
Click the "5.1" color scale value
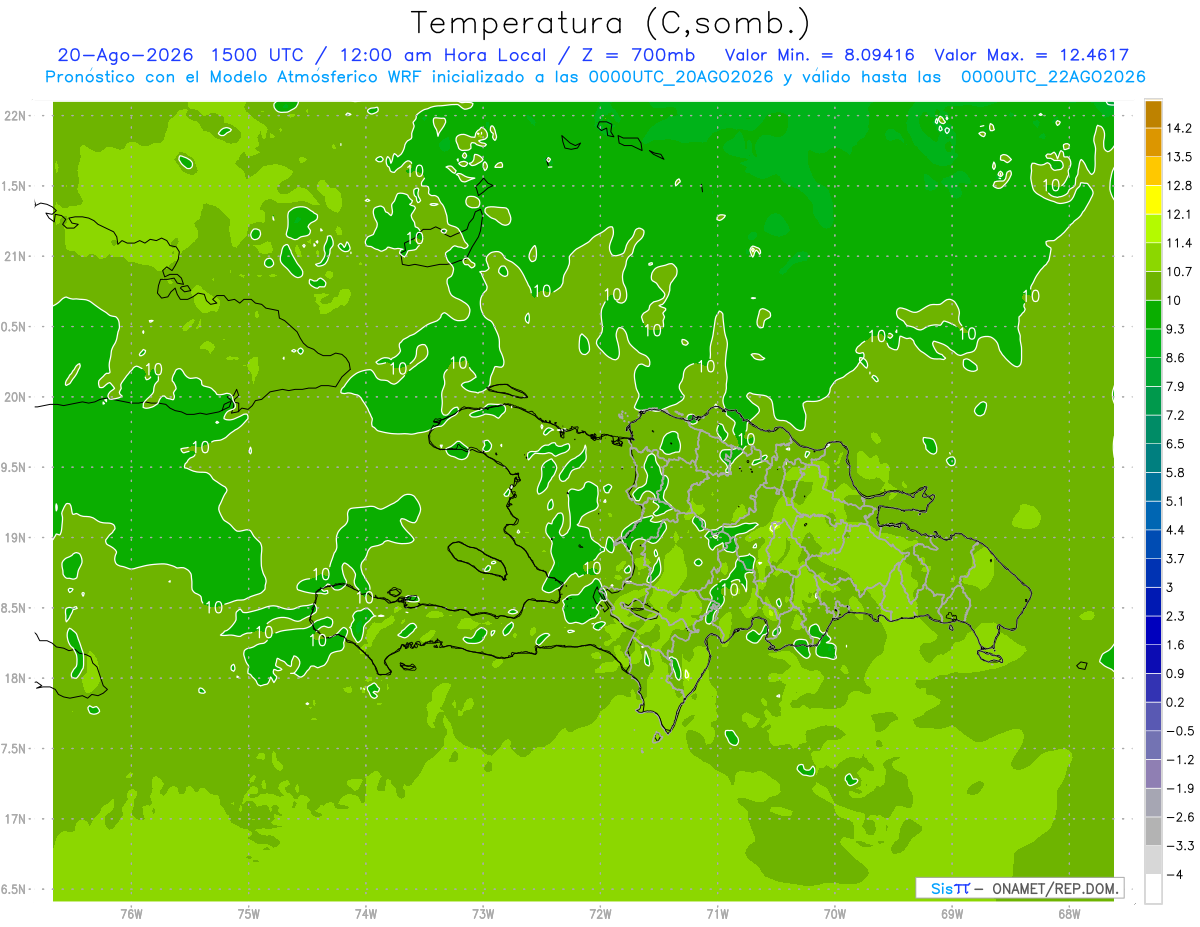coord(1176,501)
